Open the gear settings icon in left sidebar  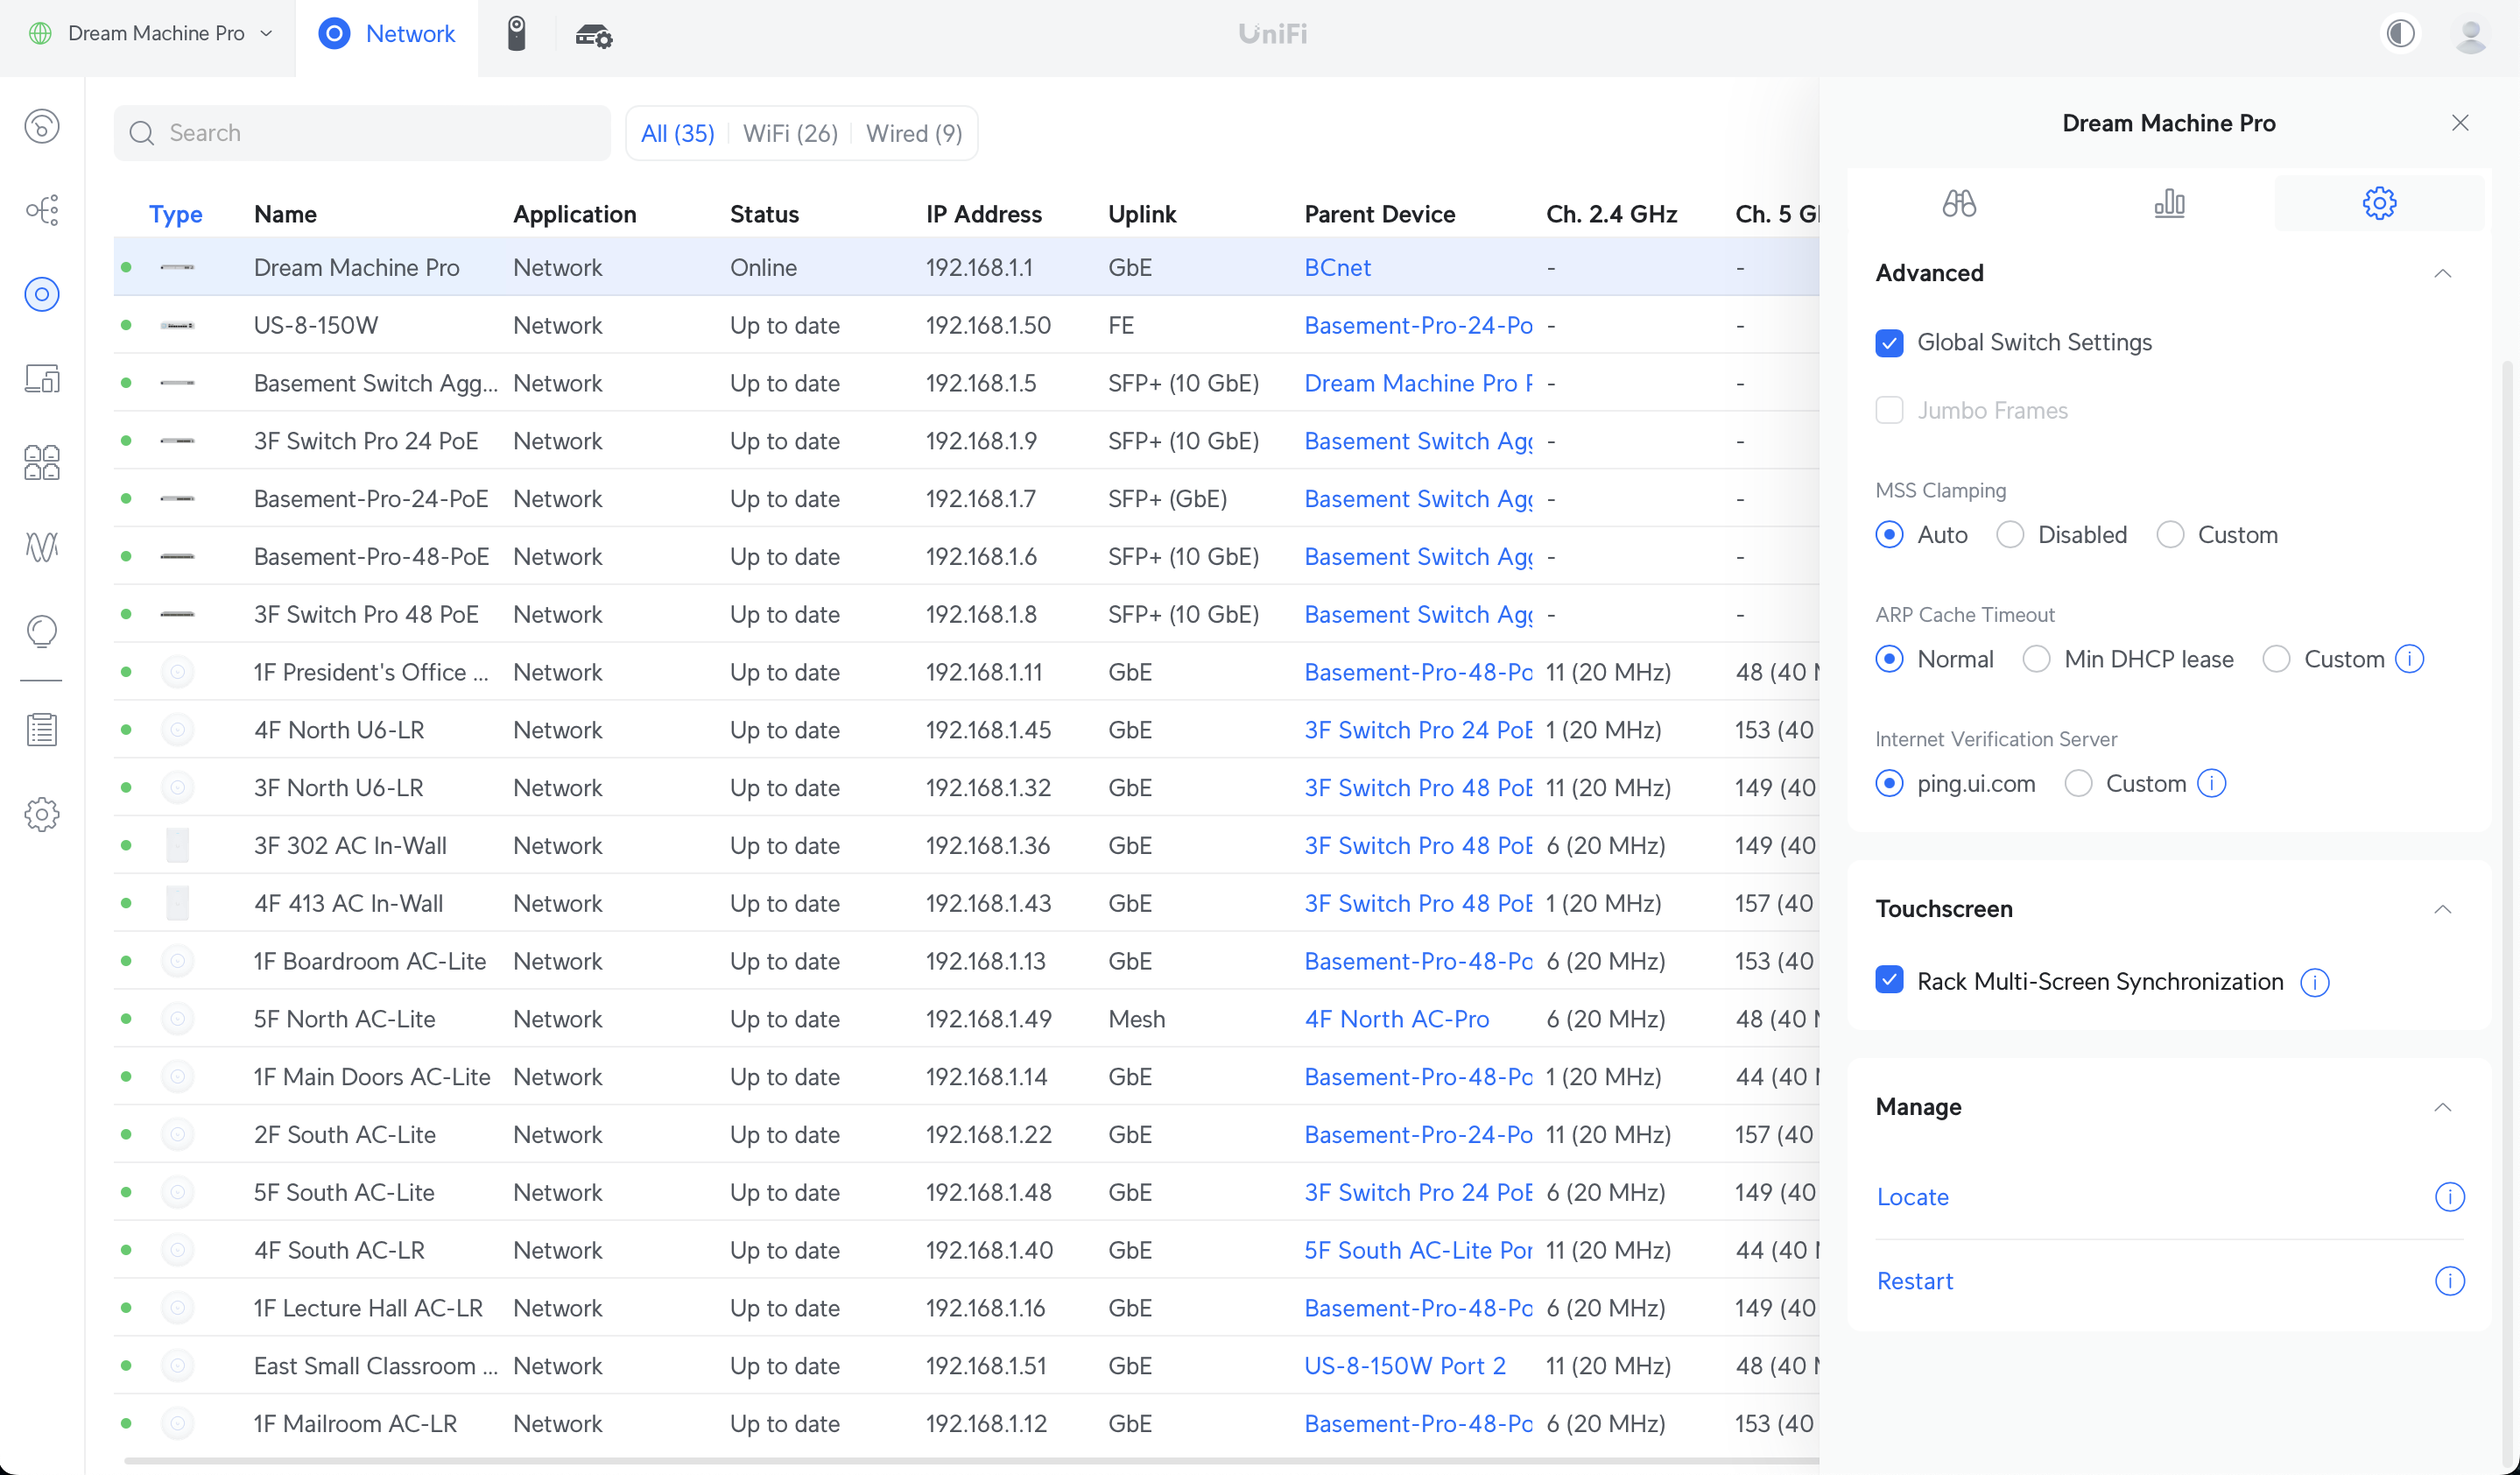pos(42,814)
